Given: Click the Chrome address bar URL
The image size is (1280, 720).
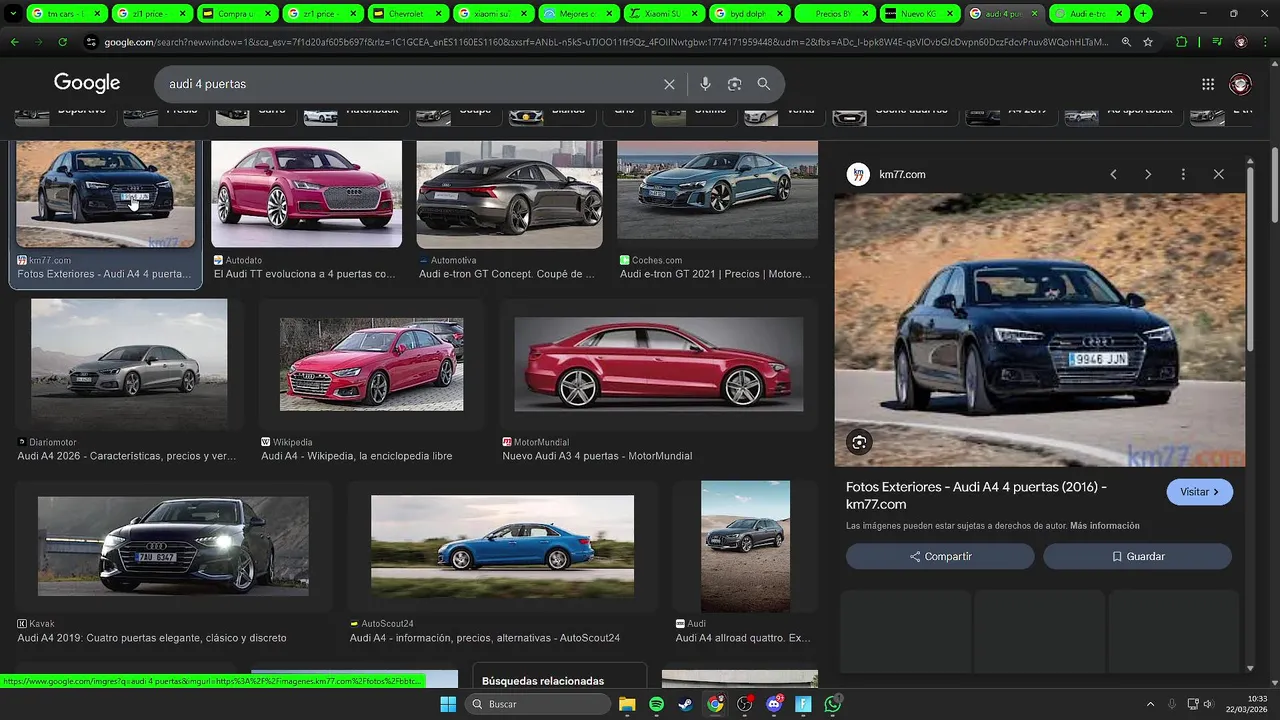Looking at the screenshot, I should point(607,42).
